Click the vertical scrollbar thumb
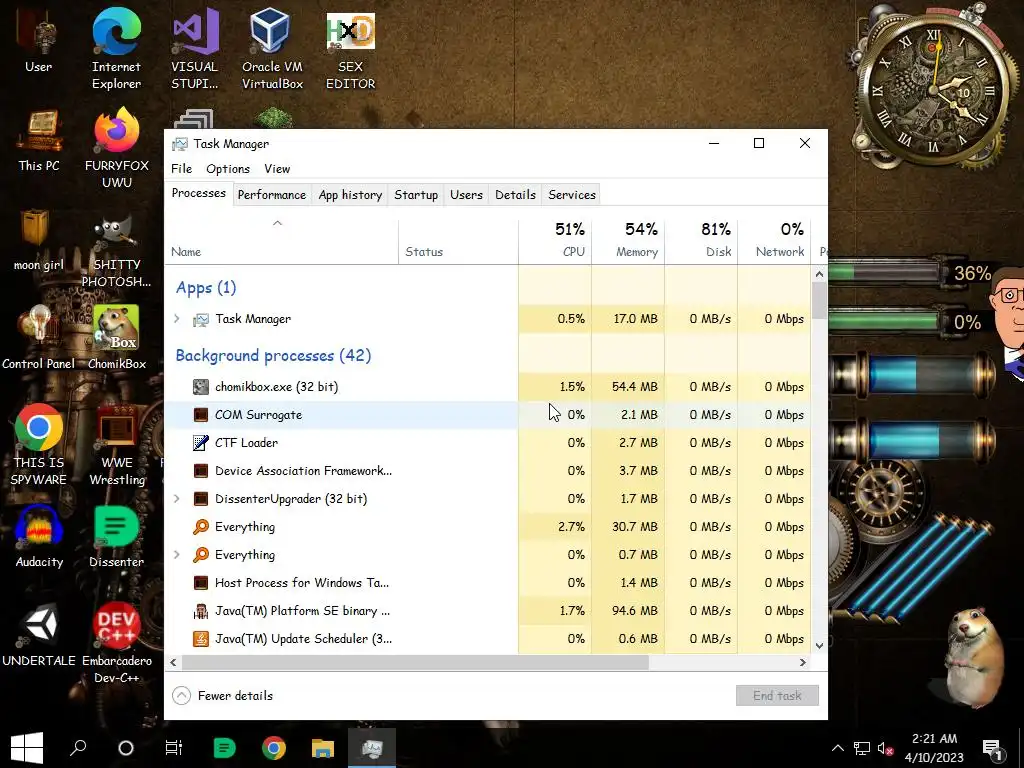The image size is (1024, 768). click(819, 300)
